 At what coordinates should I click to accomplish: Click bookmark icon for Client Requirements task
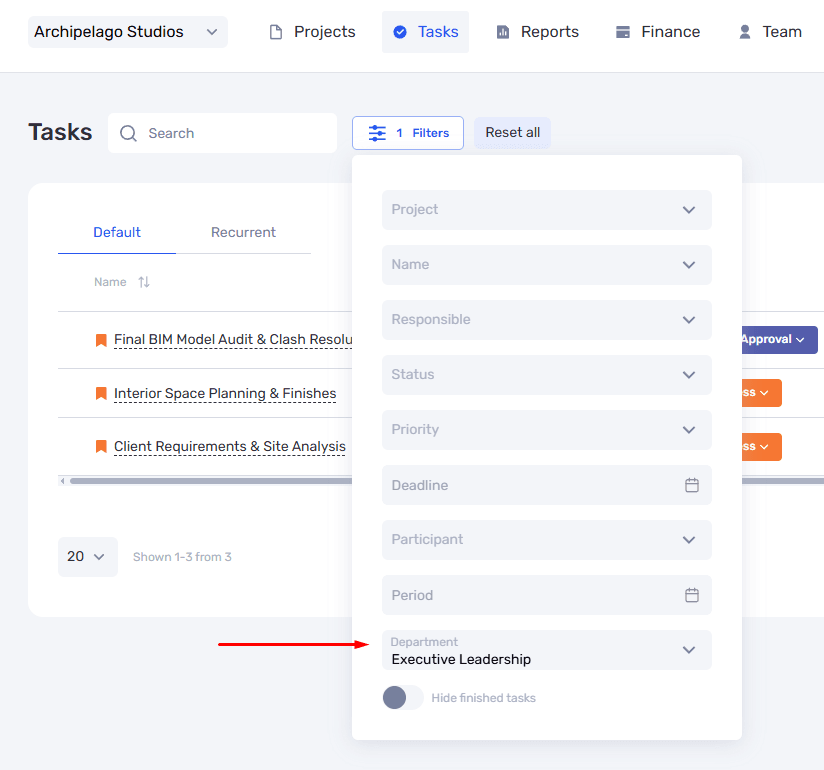click(101, 446)
